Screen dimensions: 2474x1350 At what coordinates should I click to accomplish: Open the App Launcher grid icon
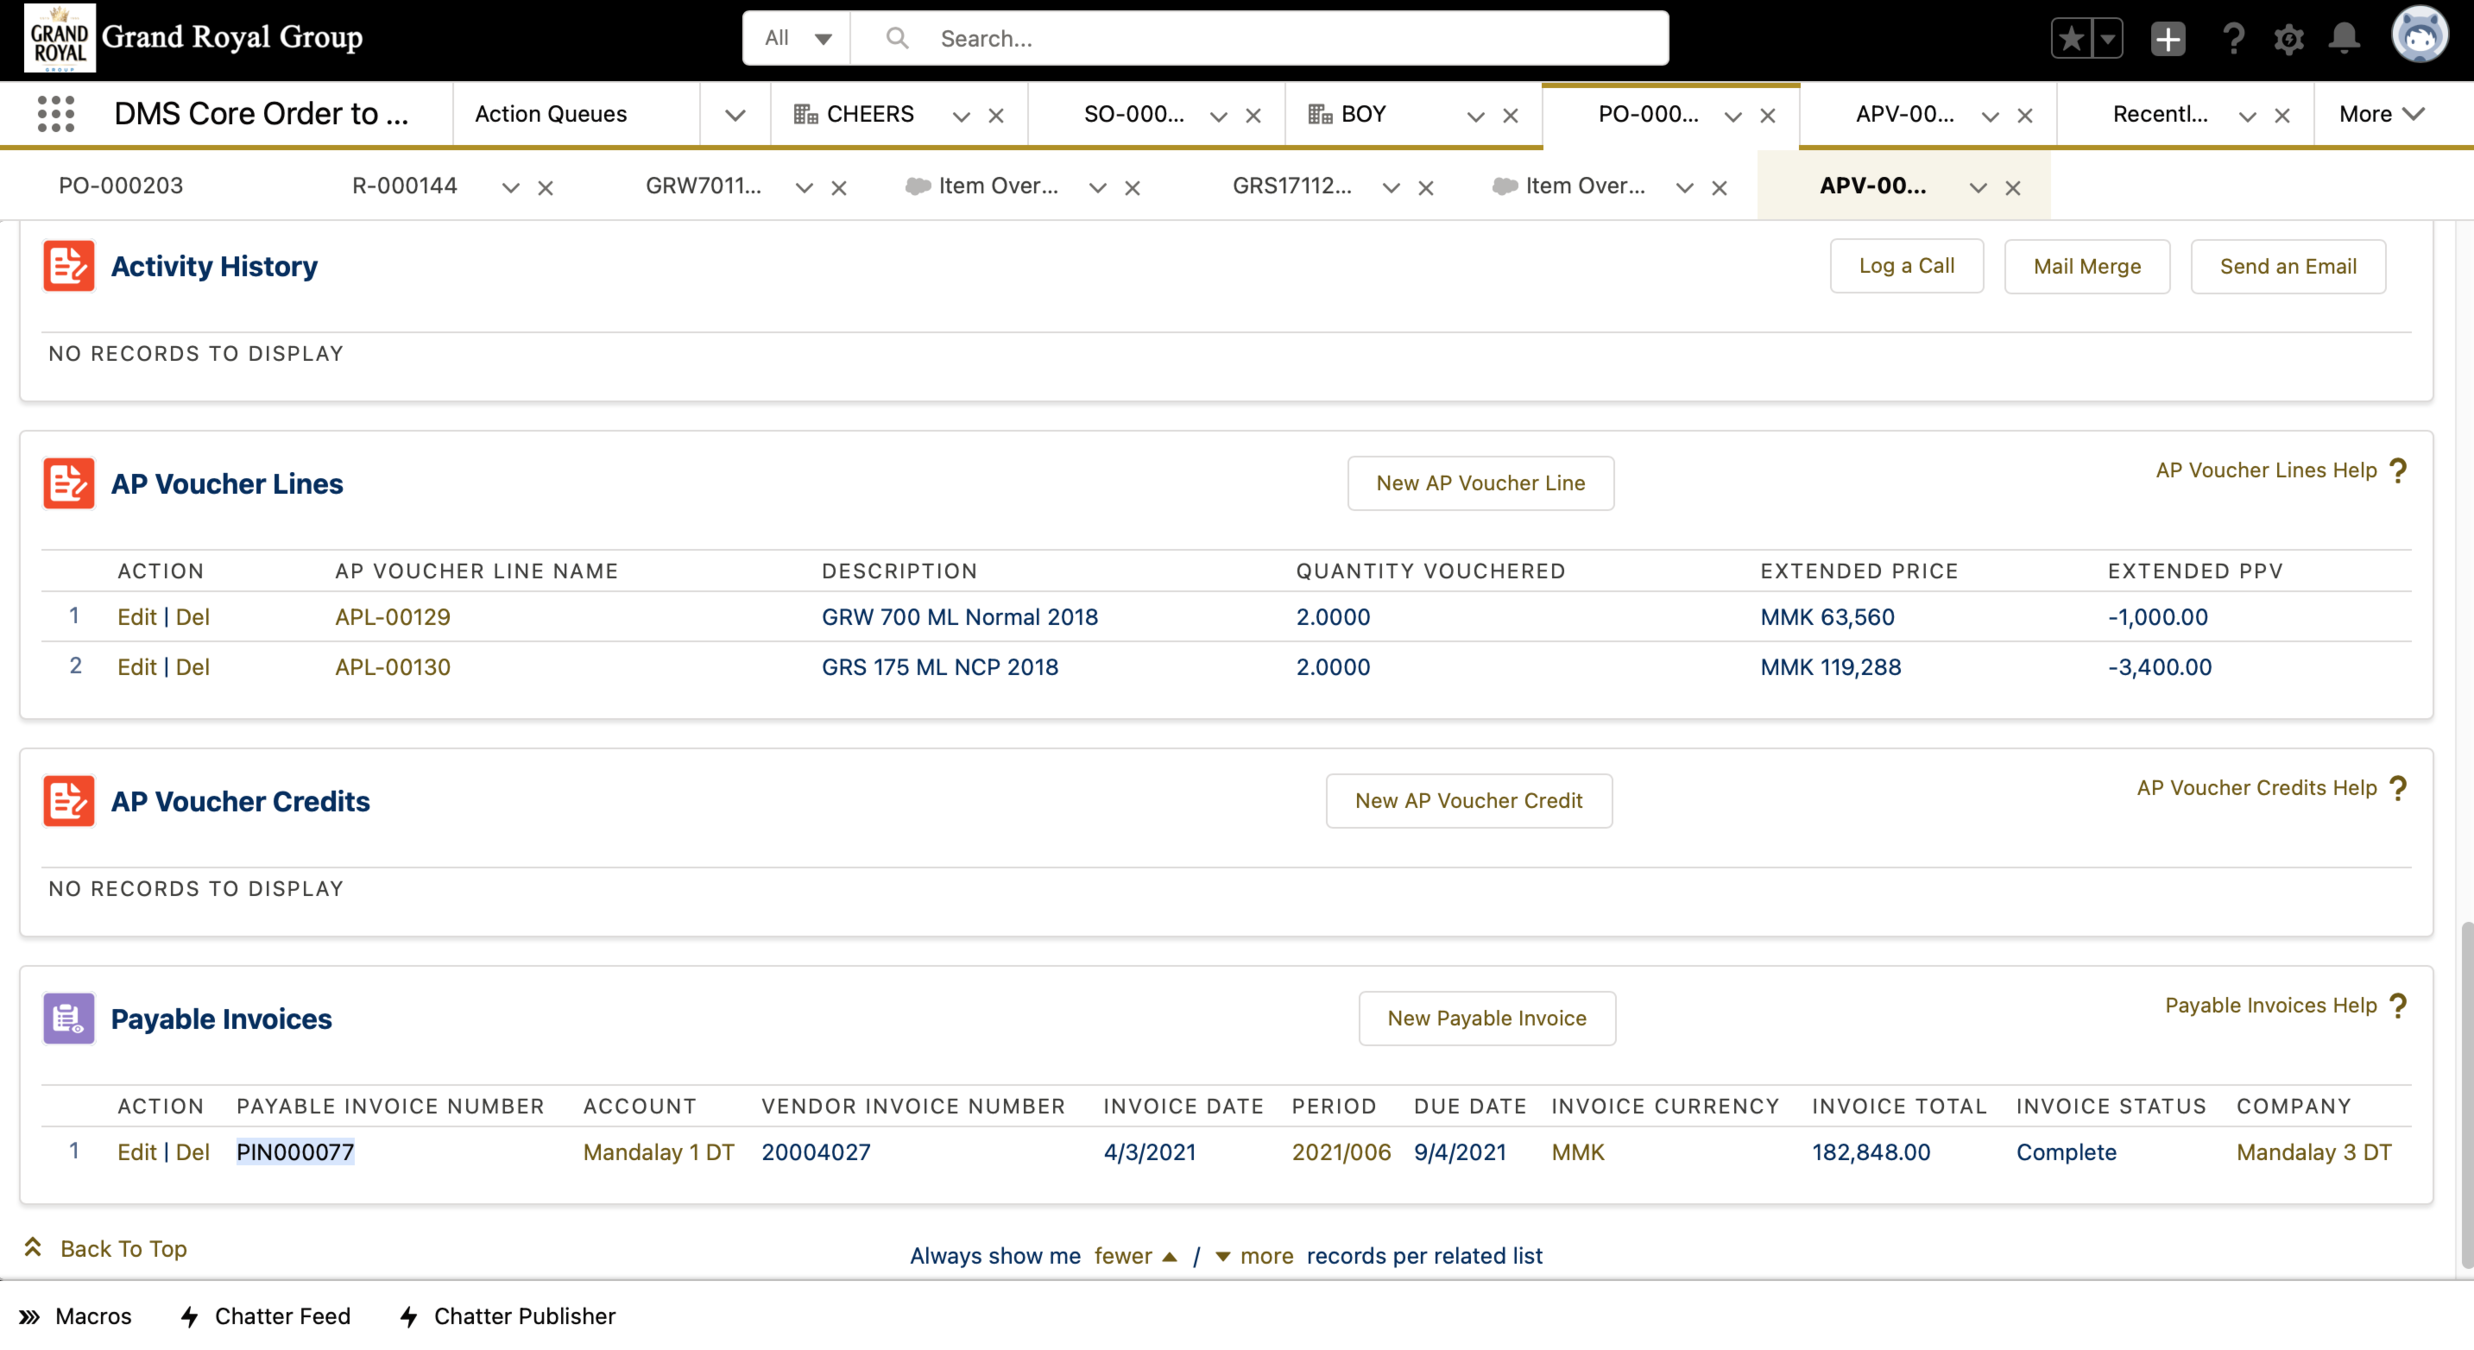click(x=56, y=114)
